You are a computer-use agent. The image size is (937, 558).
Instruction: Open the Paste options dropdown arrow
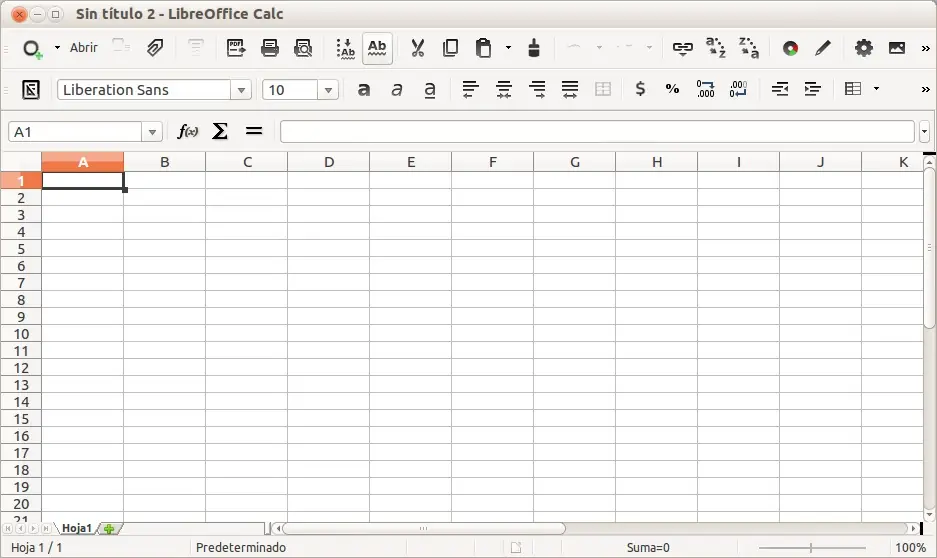[x=509, y=47]
